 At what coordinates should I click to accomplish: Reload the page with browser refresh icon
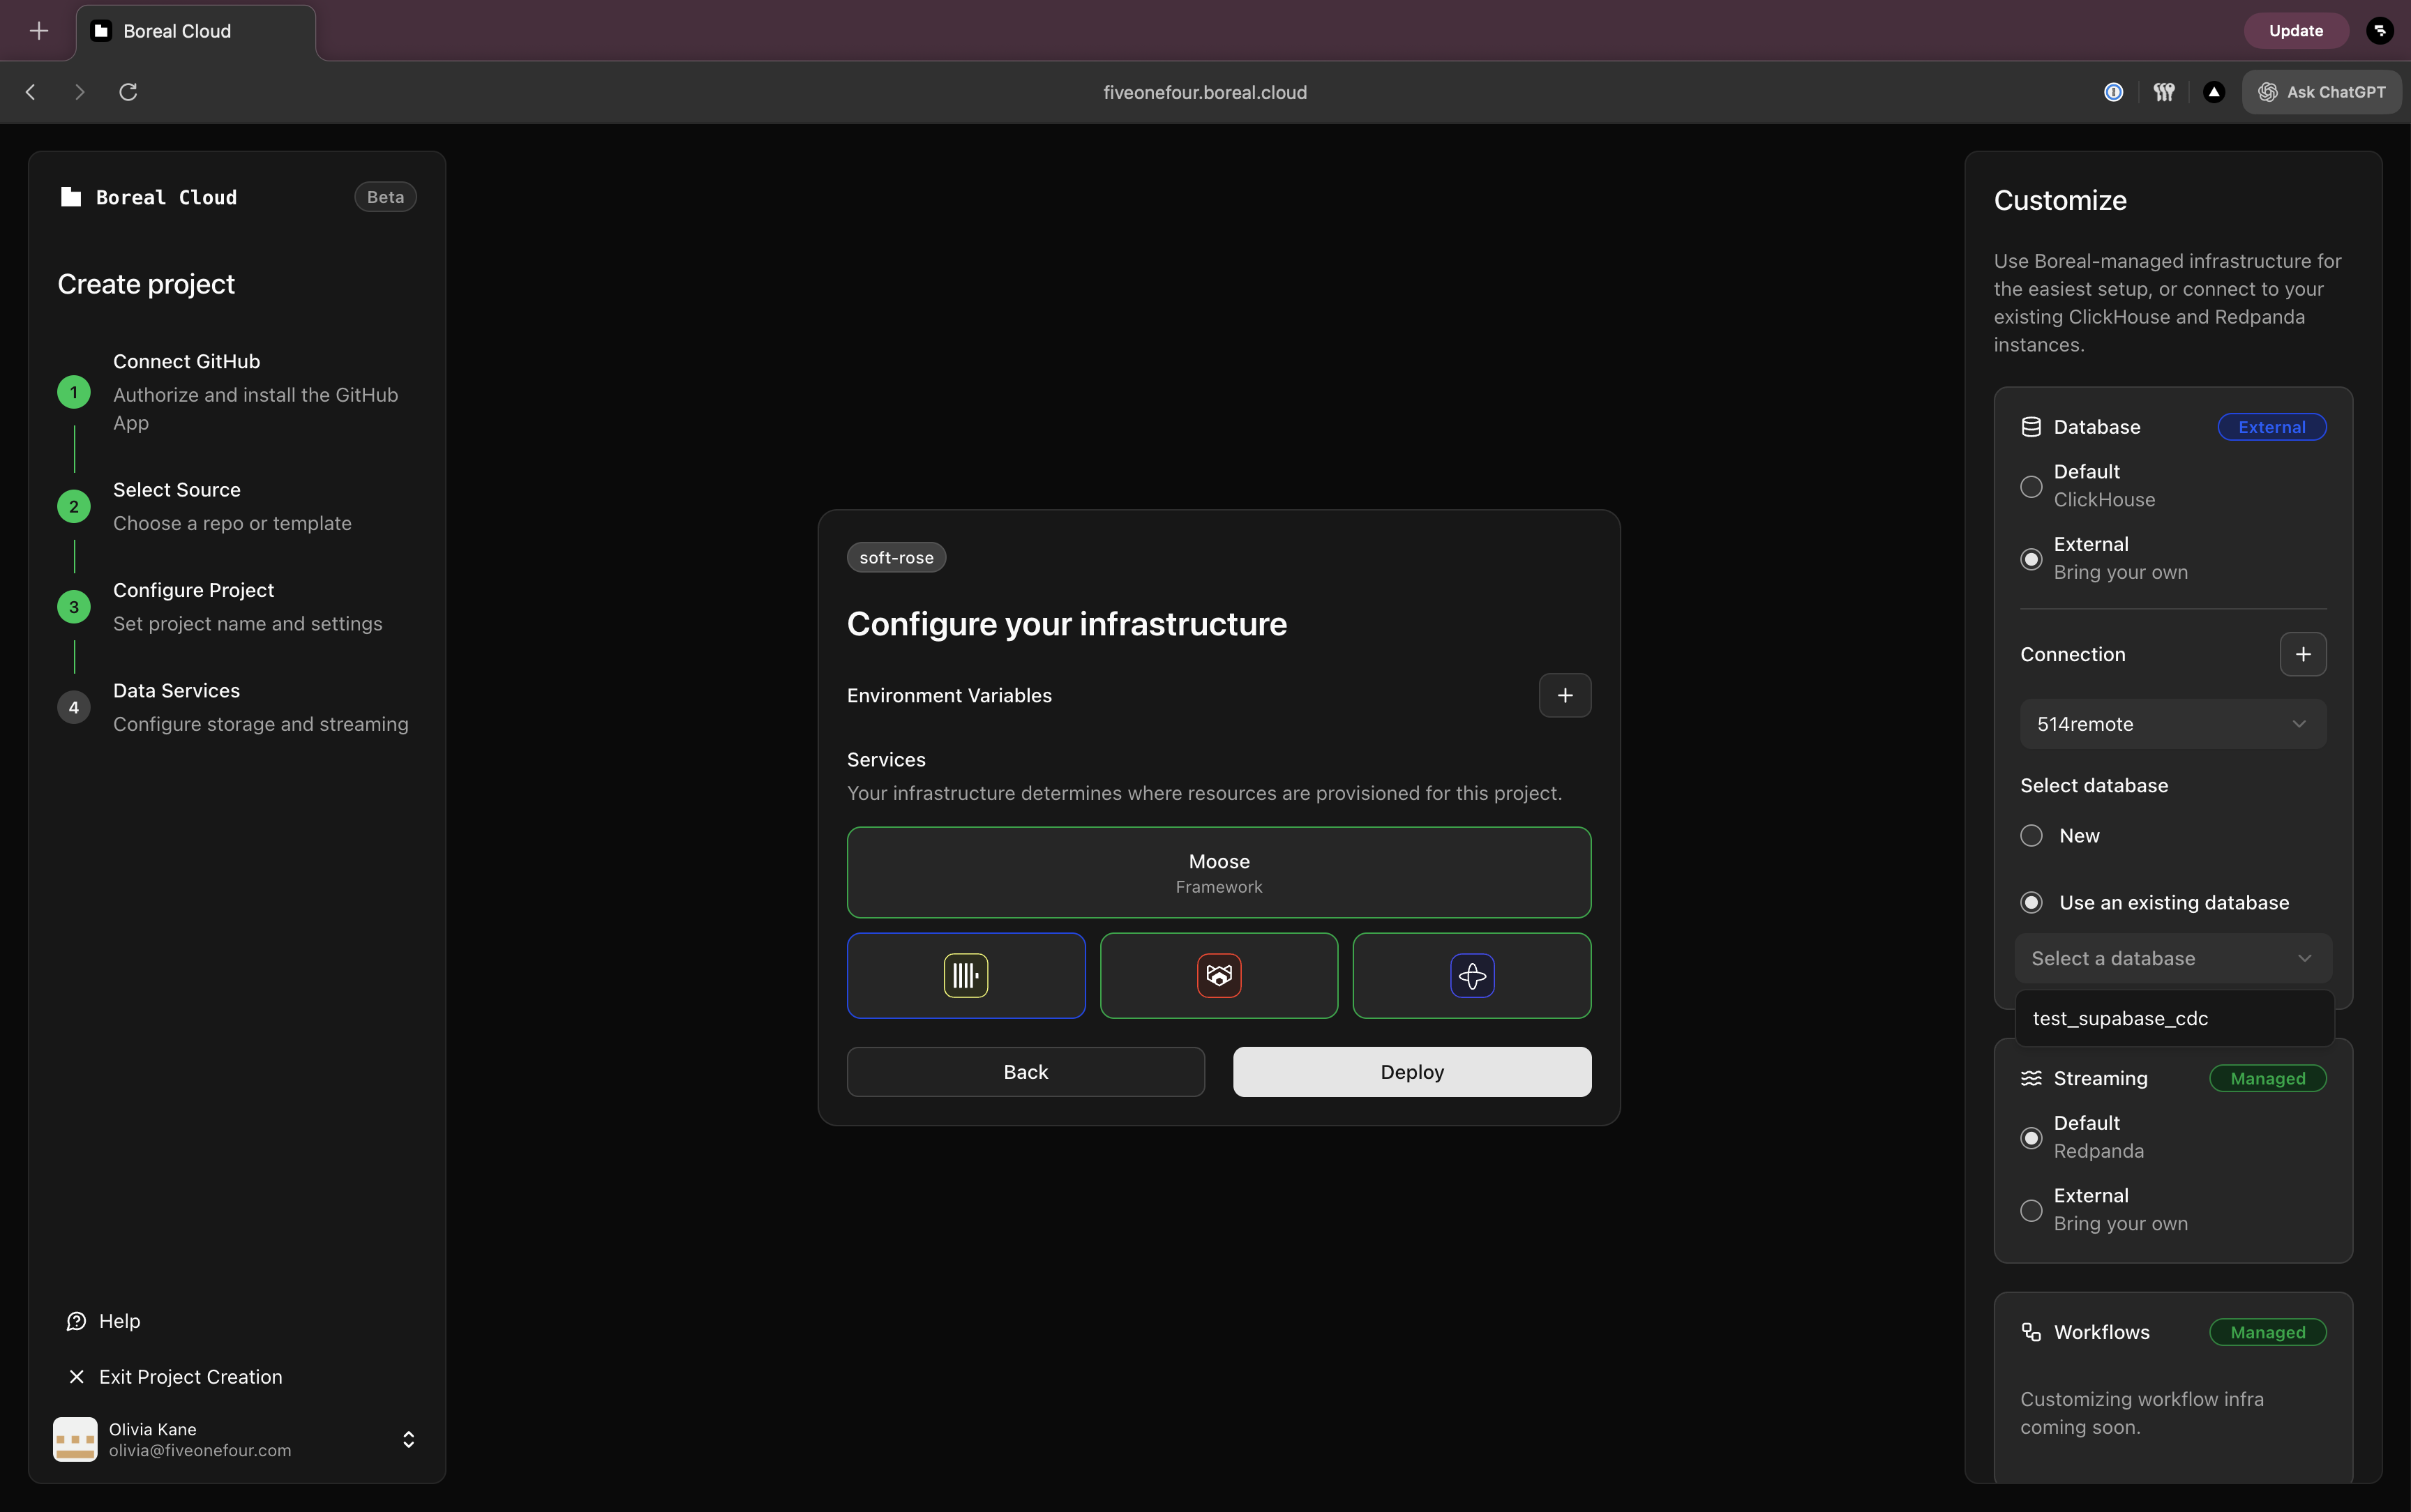point(128,92)
